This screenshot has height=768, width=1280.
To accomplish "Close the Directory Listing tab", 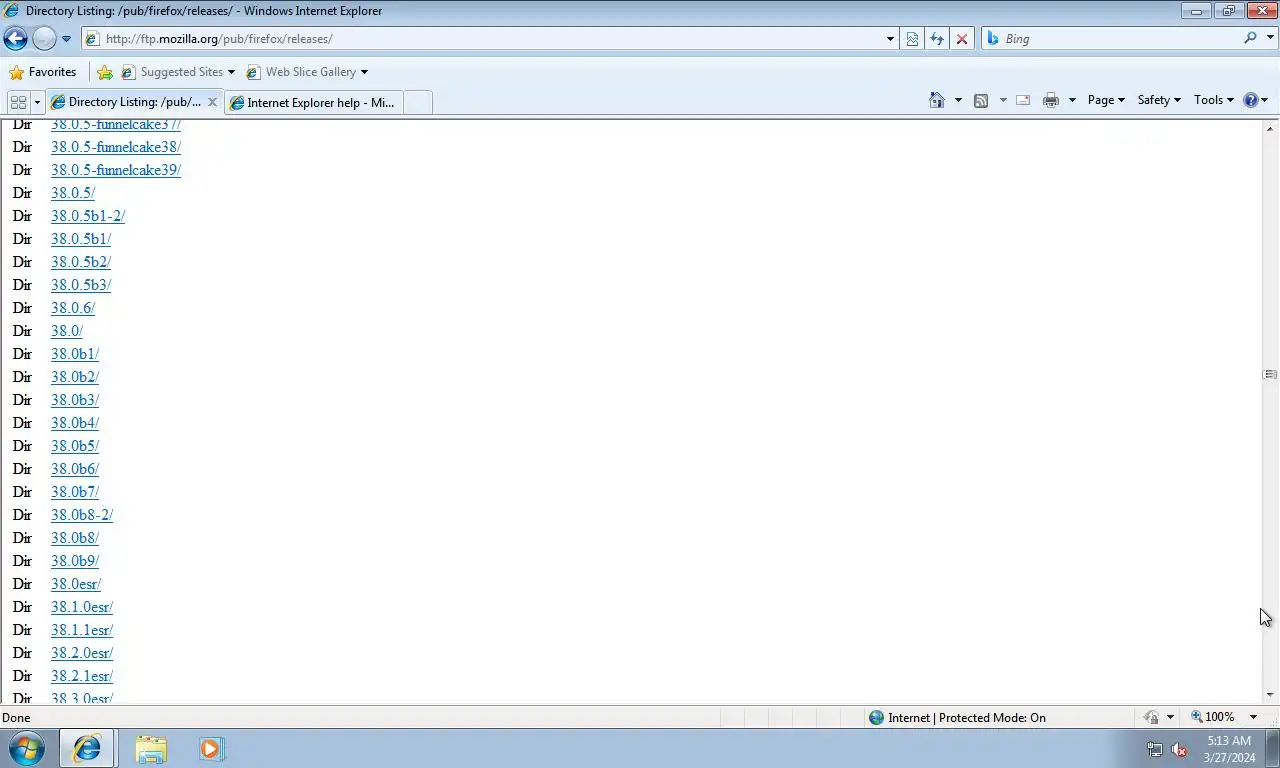I will coord(212,102).
